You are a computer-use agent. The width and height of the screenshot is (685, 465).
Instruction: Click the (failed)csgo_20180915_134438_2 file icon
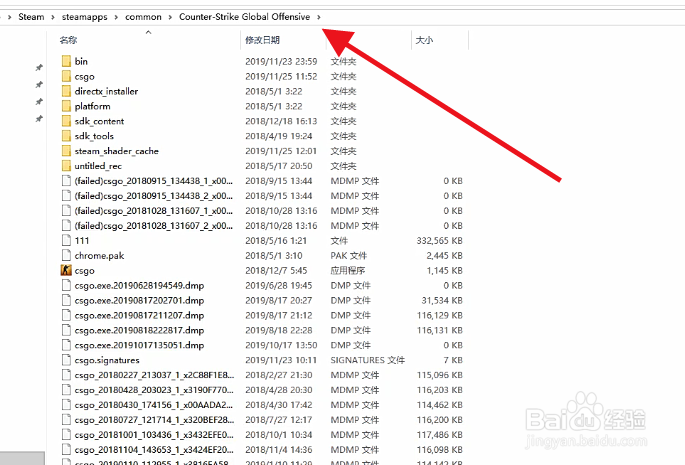[x=66, y=195]
